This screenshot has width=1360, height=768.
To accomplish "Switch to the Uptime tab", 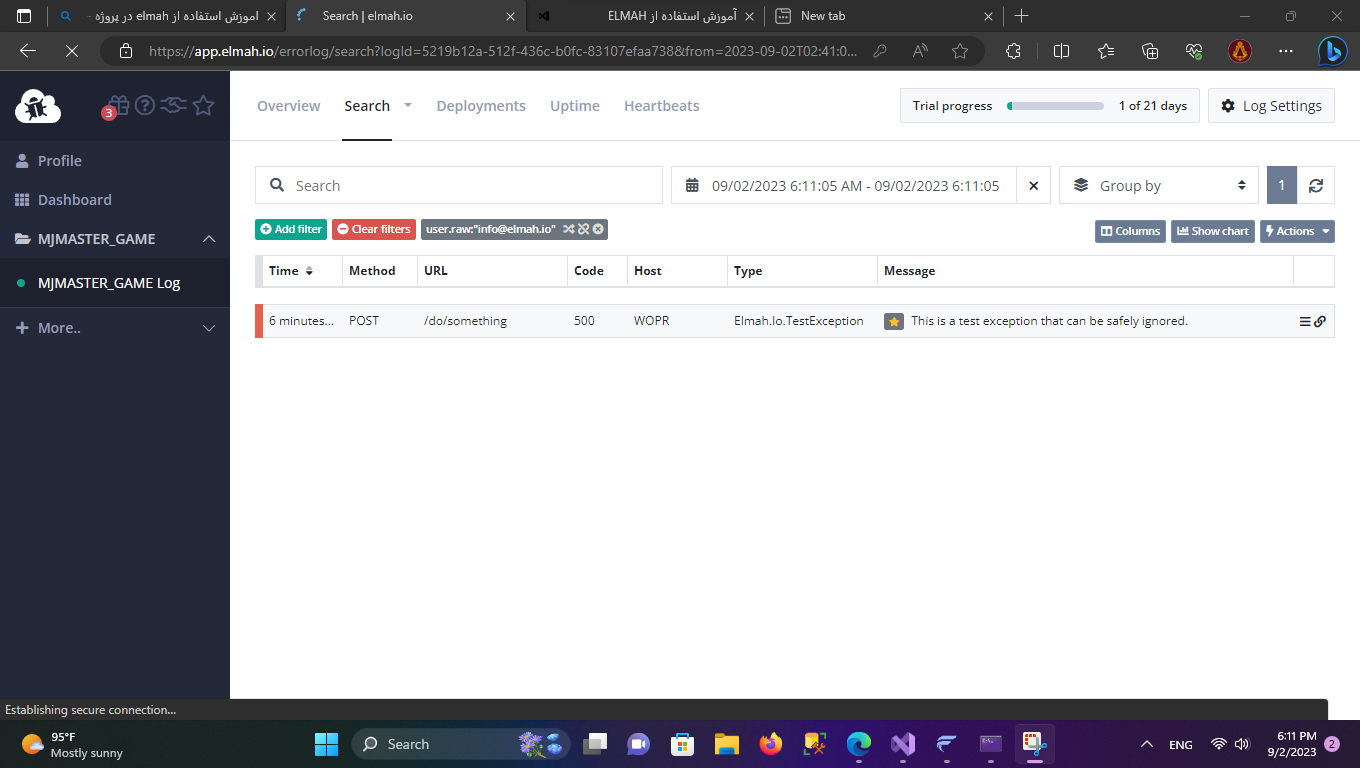I will pyautogui.click(x=575, y=106).
